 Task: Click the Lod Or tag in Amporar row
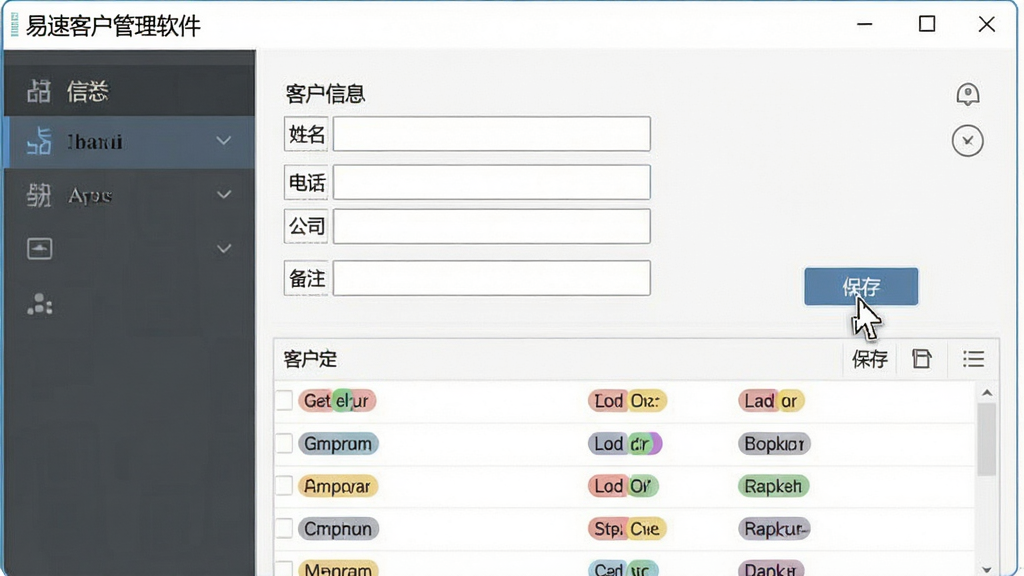(623, 486)
